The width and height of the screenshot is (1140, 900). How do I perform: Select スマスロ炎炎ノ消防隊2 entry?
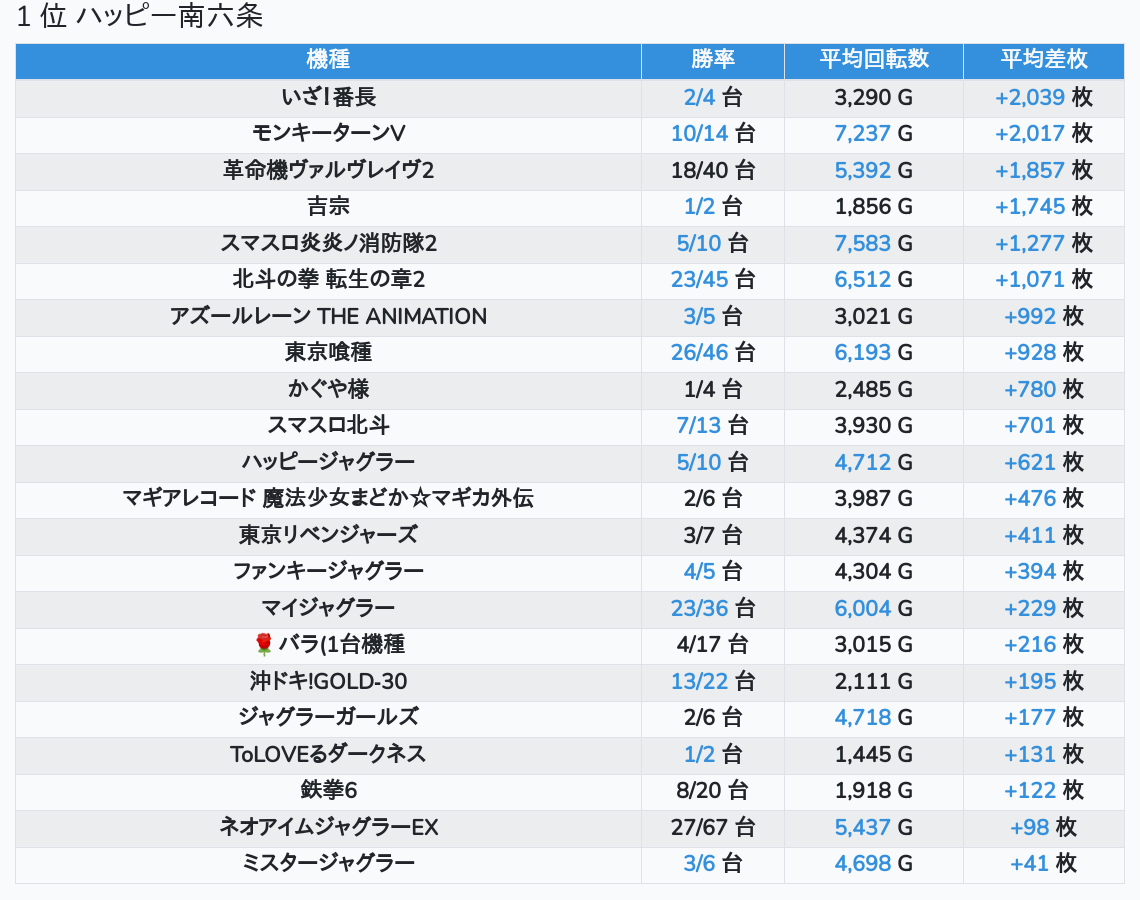(328, 244)
